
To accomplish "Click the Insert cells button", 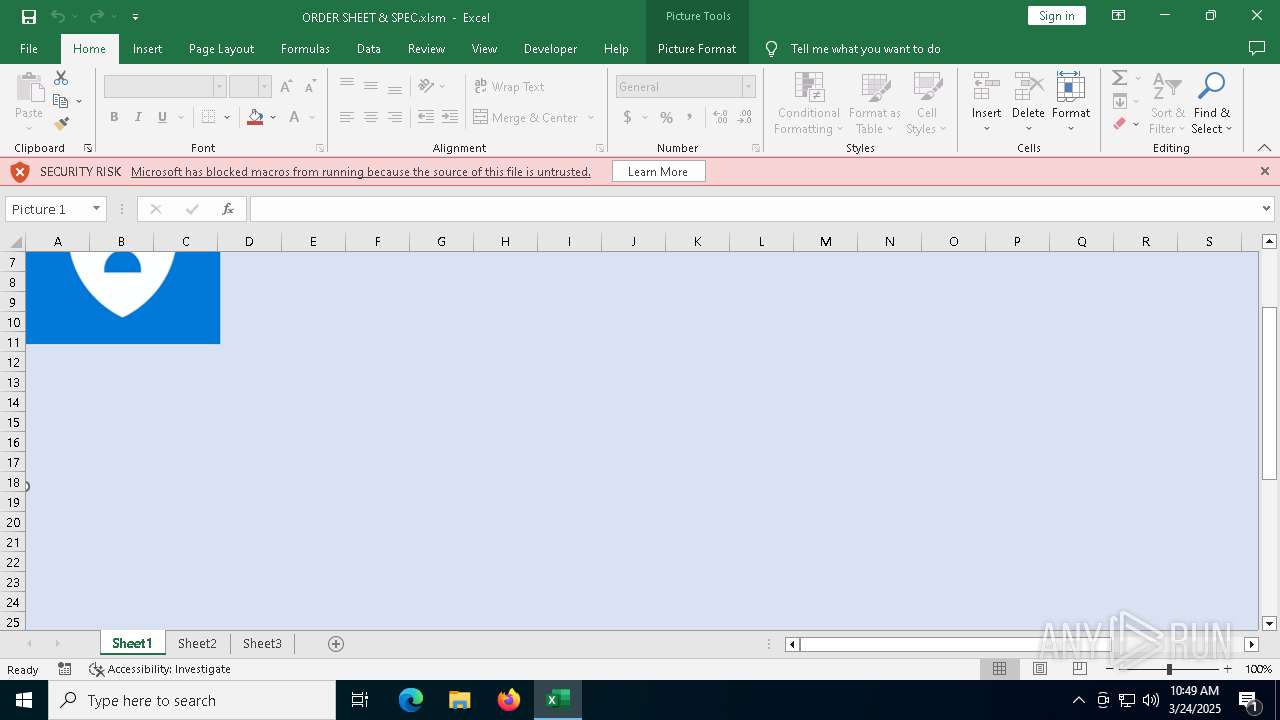I will pyautogui.click(x=986, y=103).
